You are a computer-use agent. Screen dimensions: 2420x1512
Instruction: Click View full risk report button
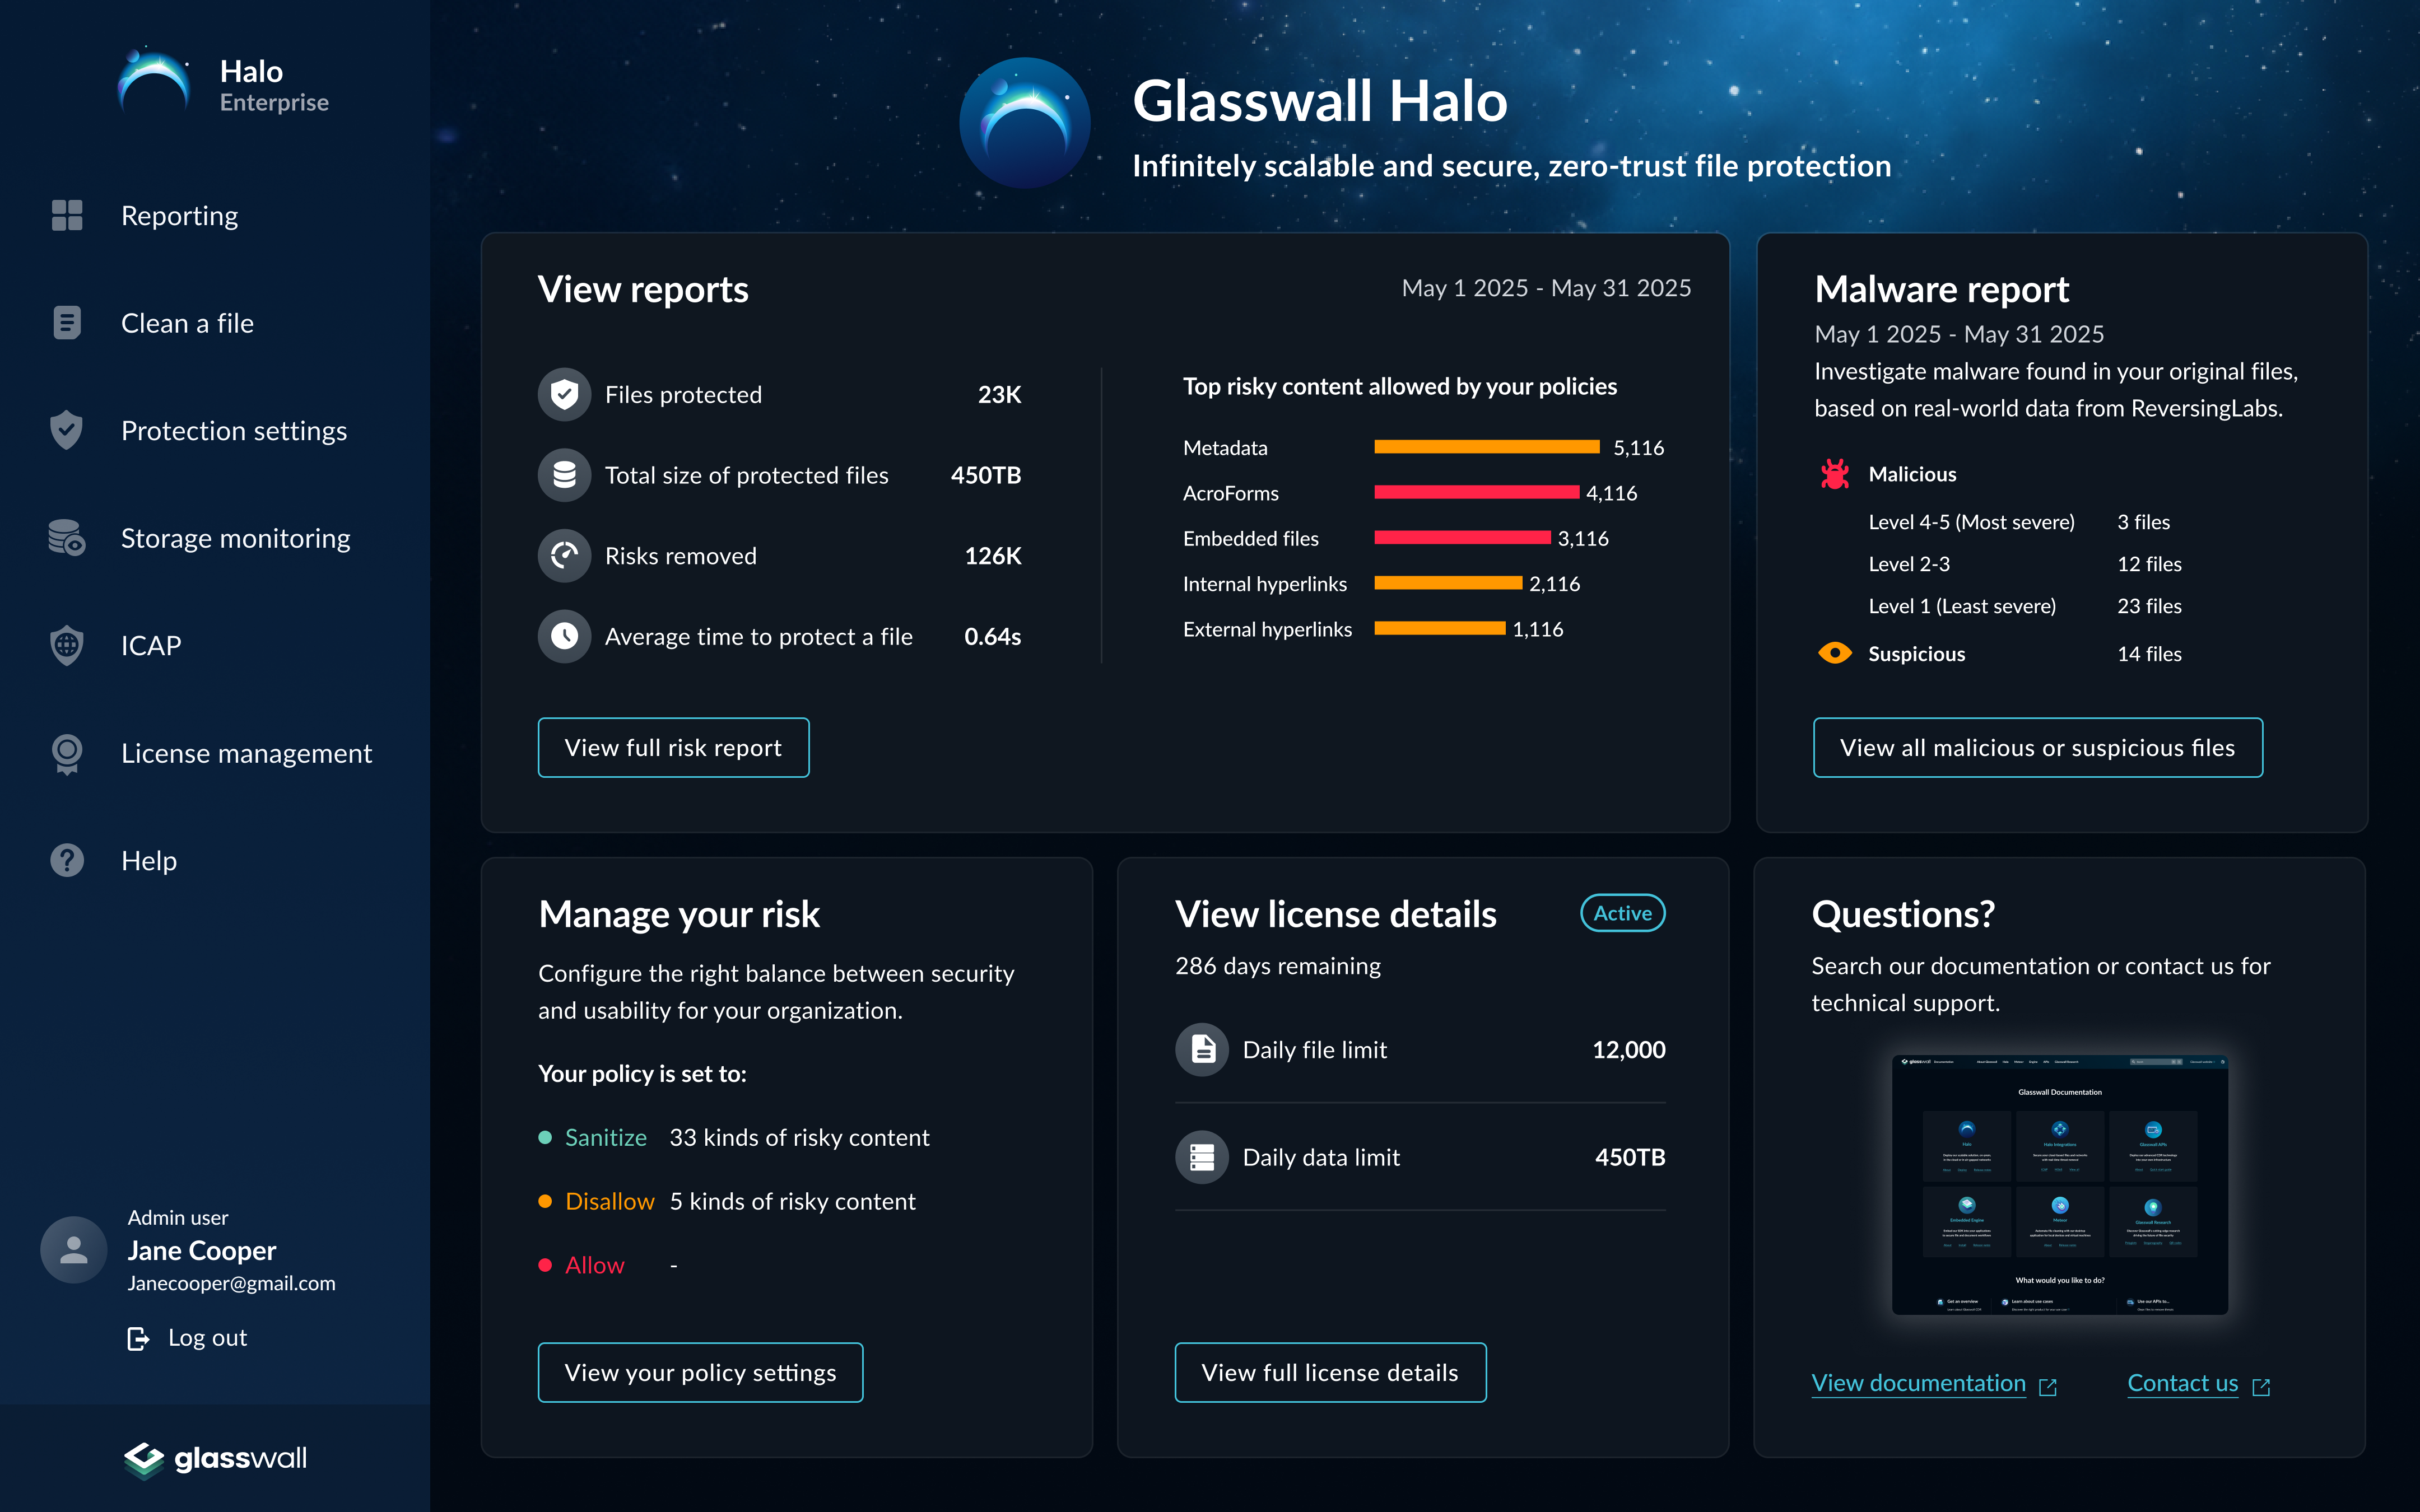pos(674,747)
